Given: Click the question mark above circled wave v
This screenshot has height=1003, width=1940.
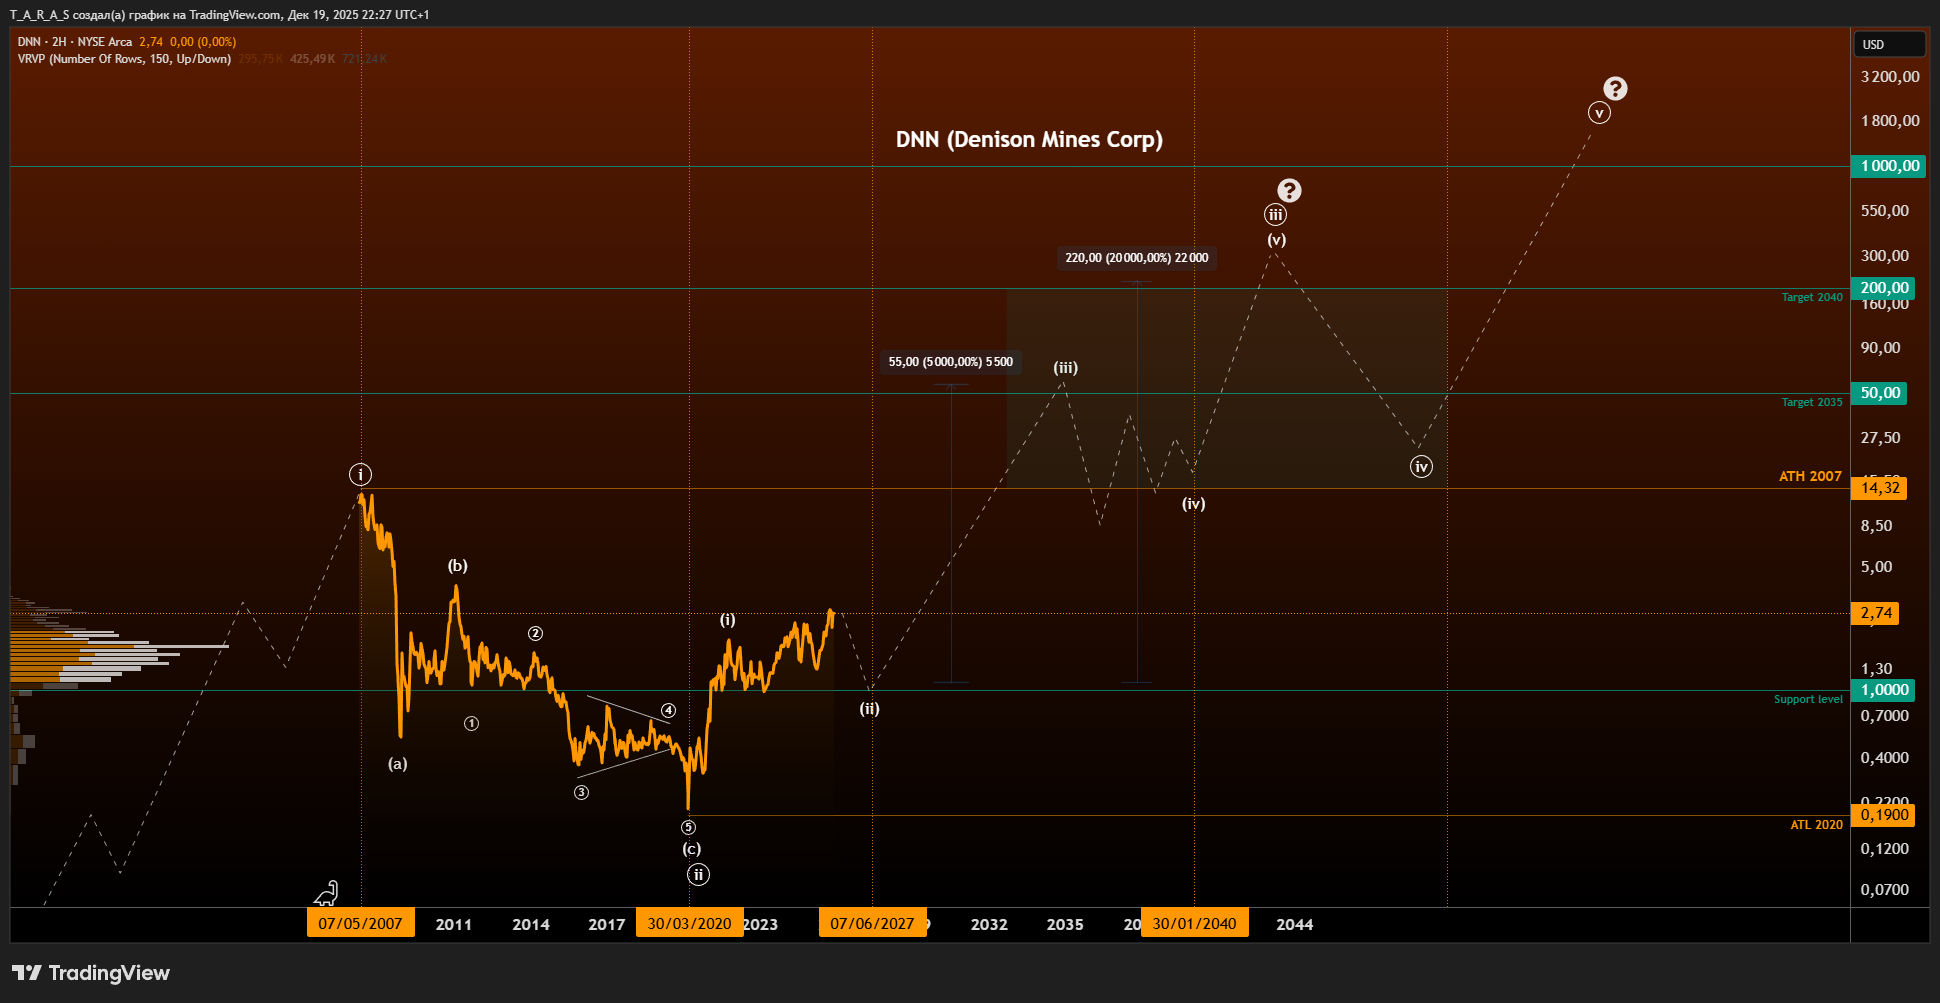Looking at the screenshot, I should (x=1615, y=89).
